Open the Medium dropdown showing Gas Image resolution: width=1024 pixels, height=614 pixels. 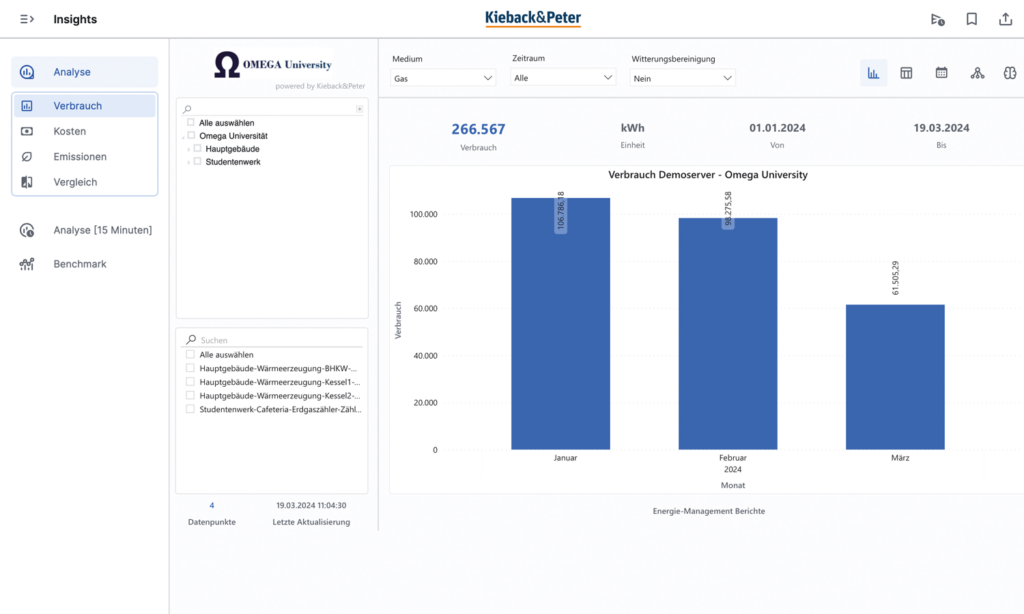click(x=443, y=78)
